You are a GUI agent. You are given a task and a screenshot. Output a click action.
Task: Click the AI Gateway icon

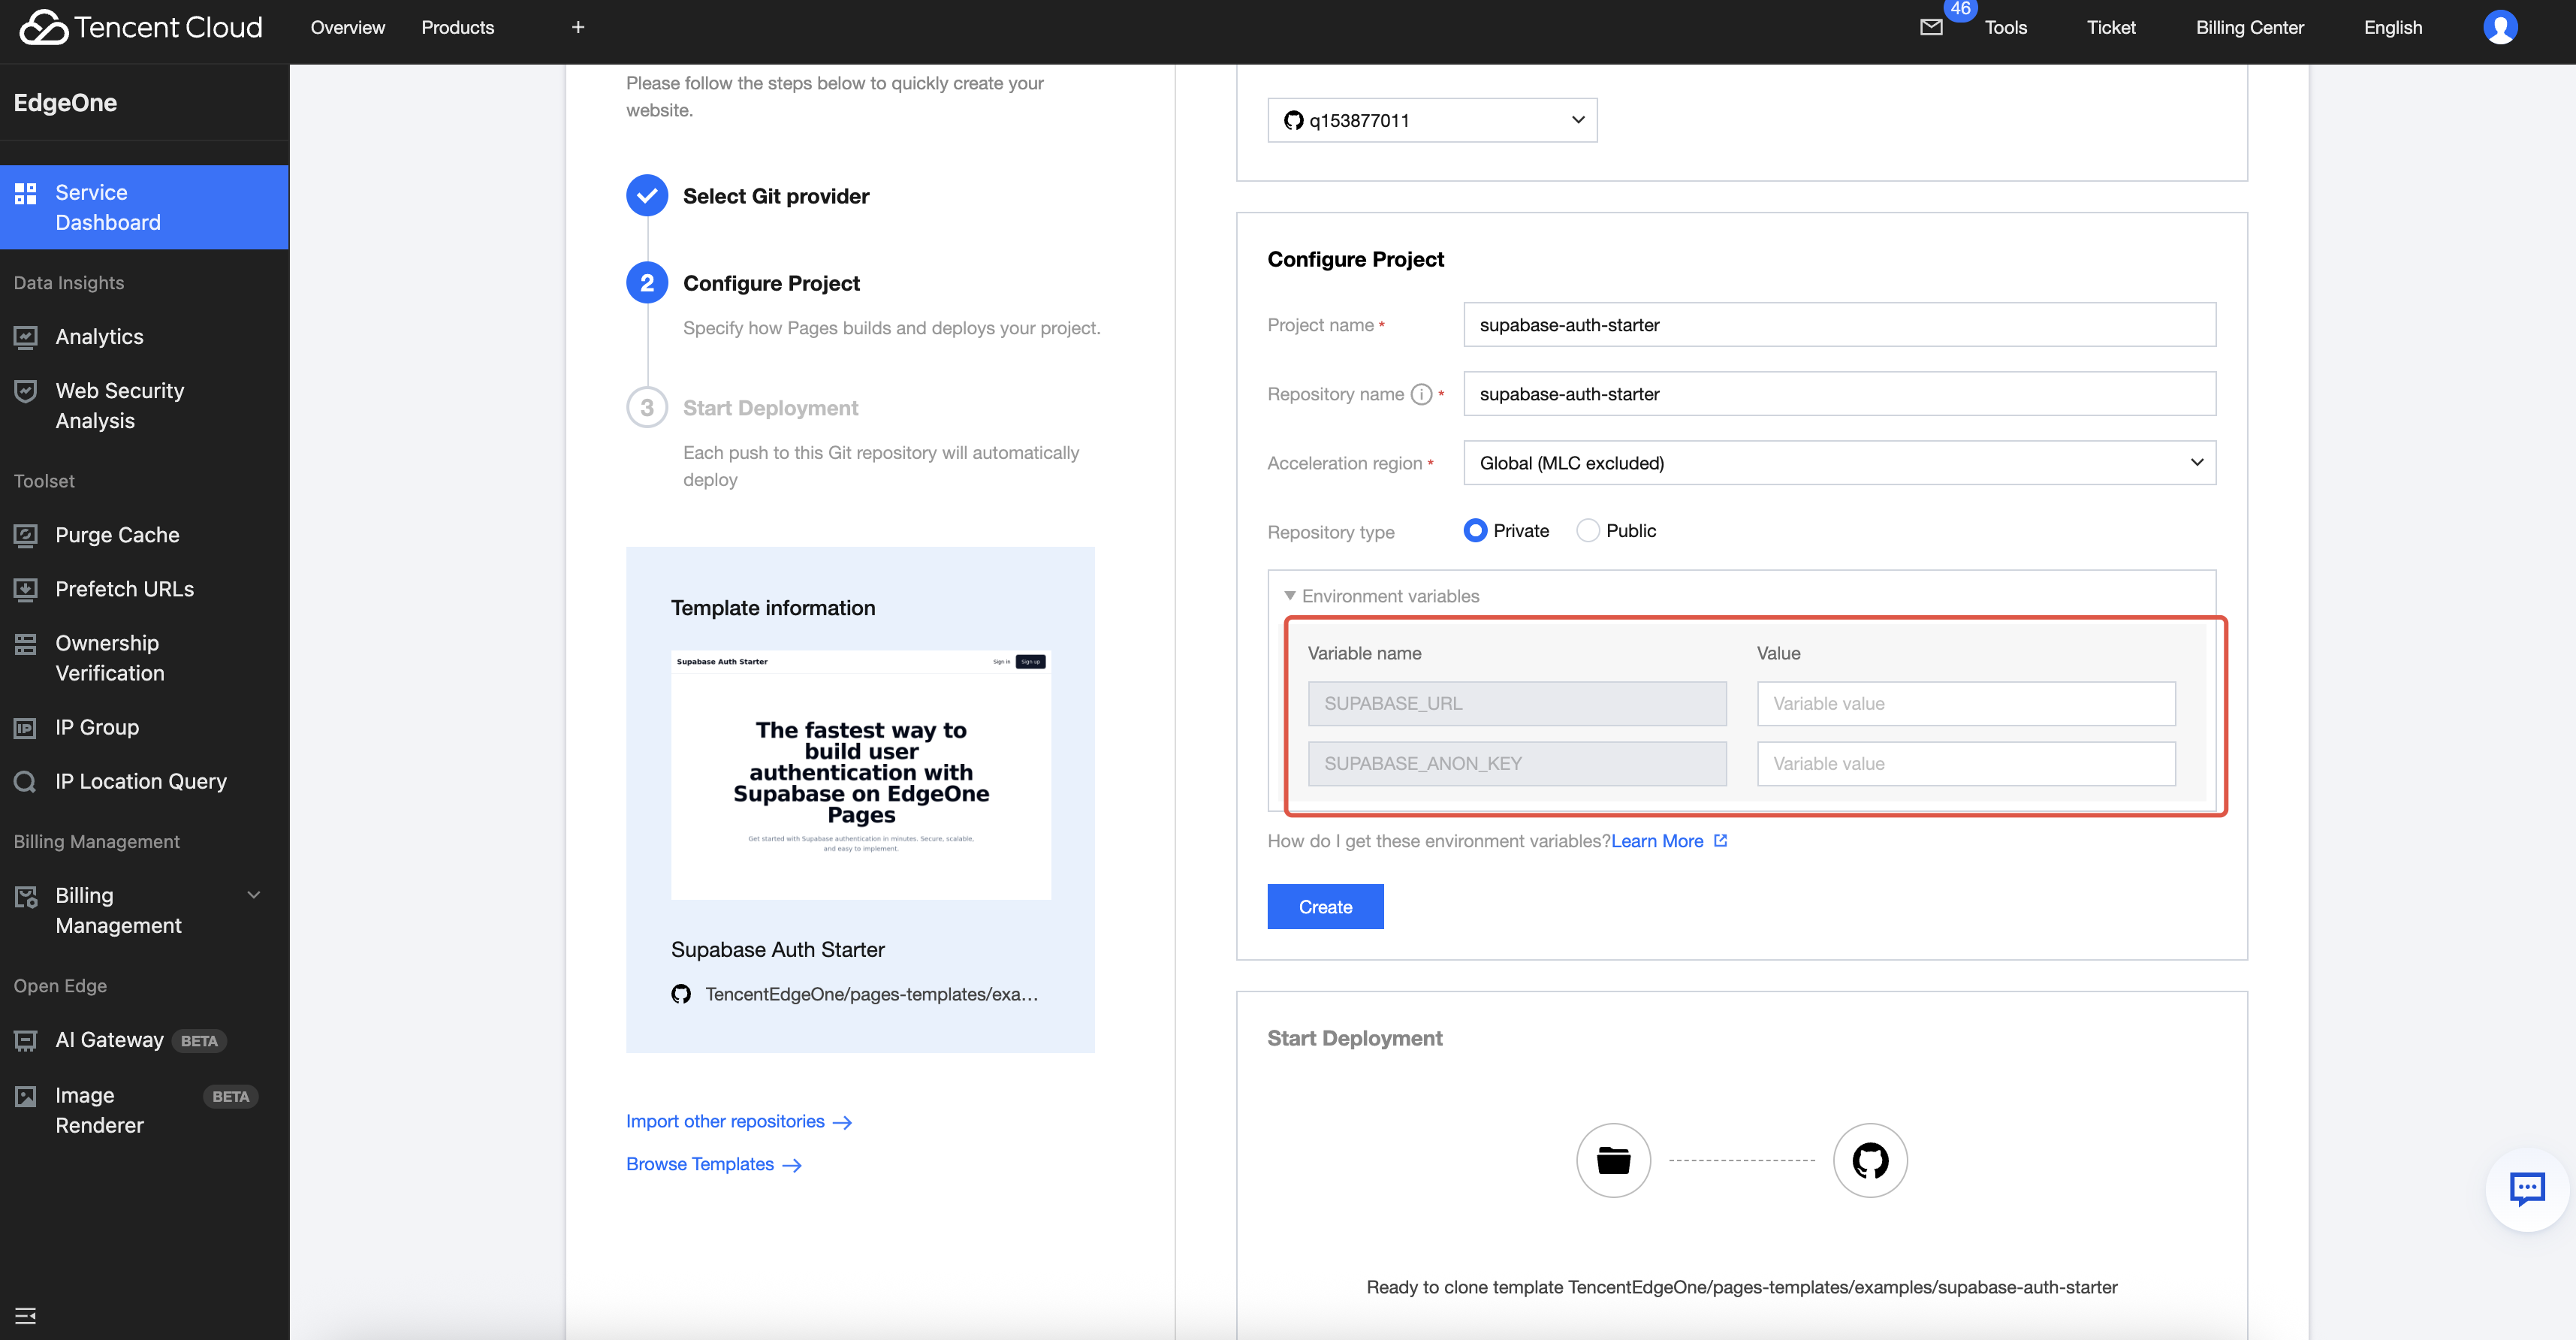pos(26,1040)
